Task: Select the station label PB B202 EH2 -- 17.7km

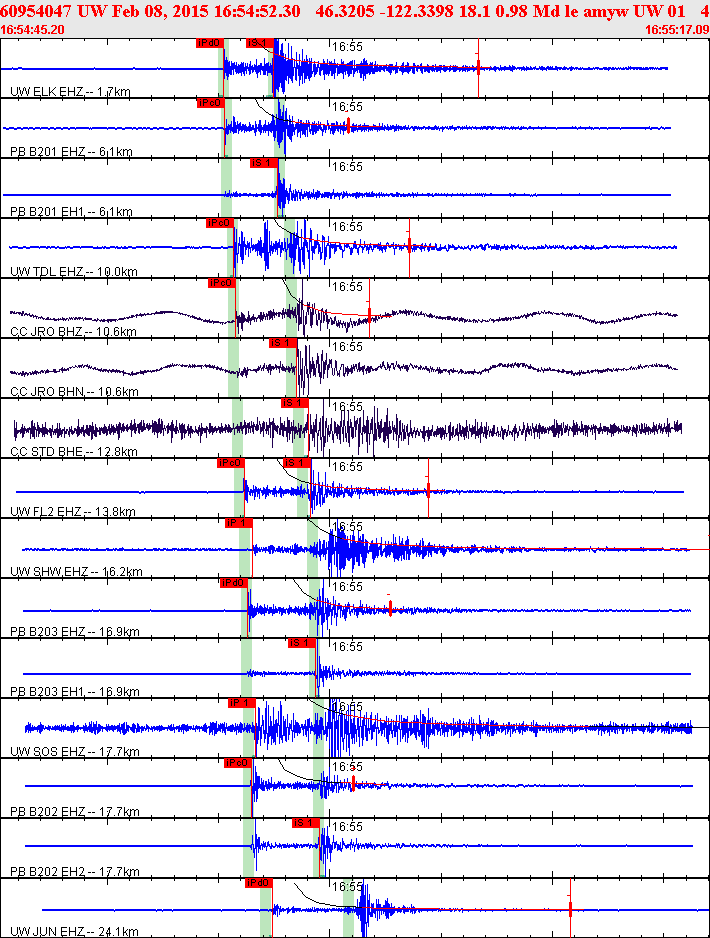Action: click(x=75, y=871)
